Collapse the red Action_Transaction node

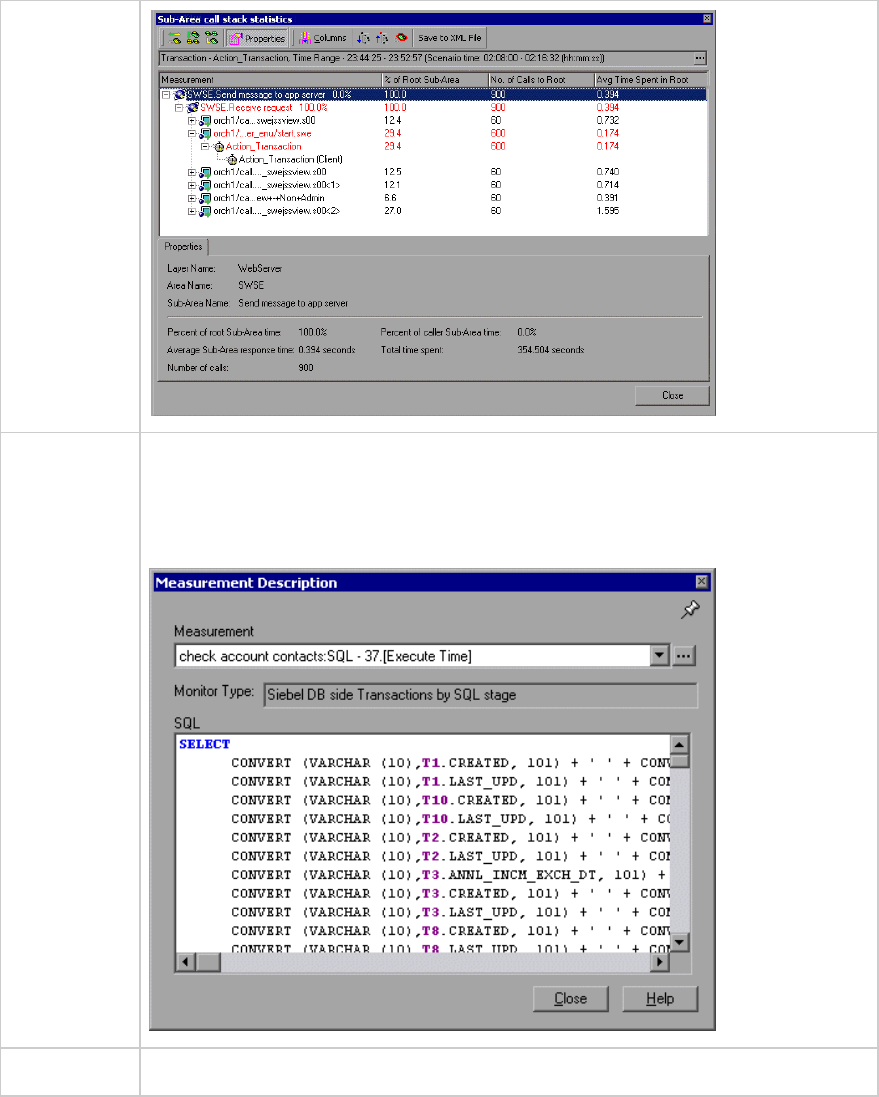pyautogui.click(x=204, y=147)
